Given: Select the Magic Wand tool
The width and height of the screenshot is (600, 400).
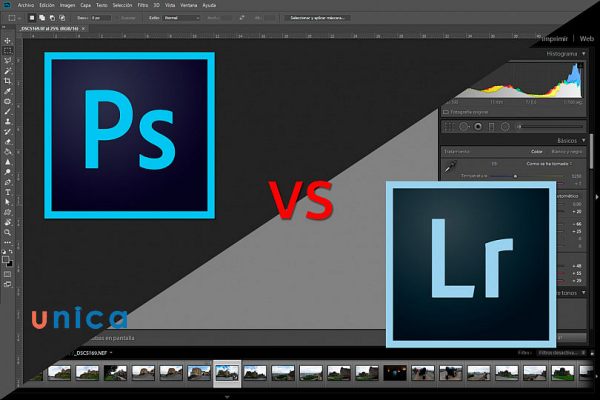Looking at the screenshot, I should (x=8, y=71).
